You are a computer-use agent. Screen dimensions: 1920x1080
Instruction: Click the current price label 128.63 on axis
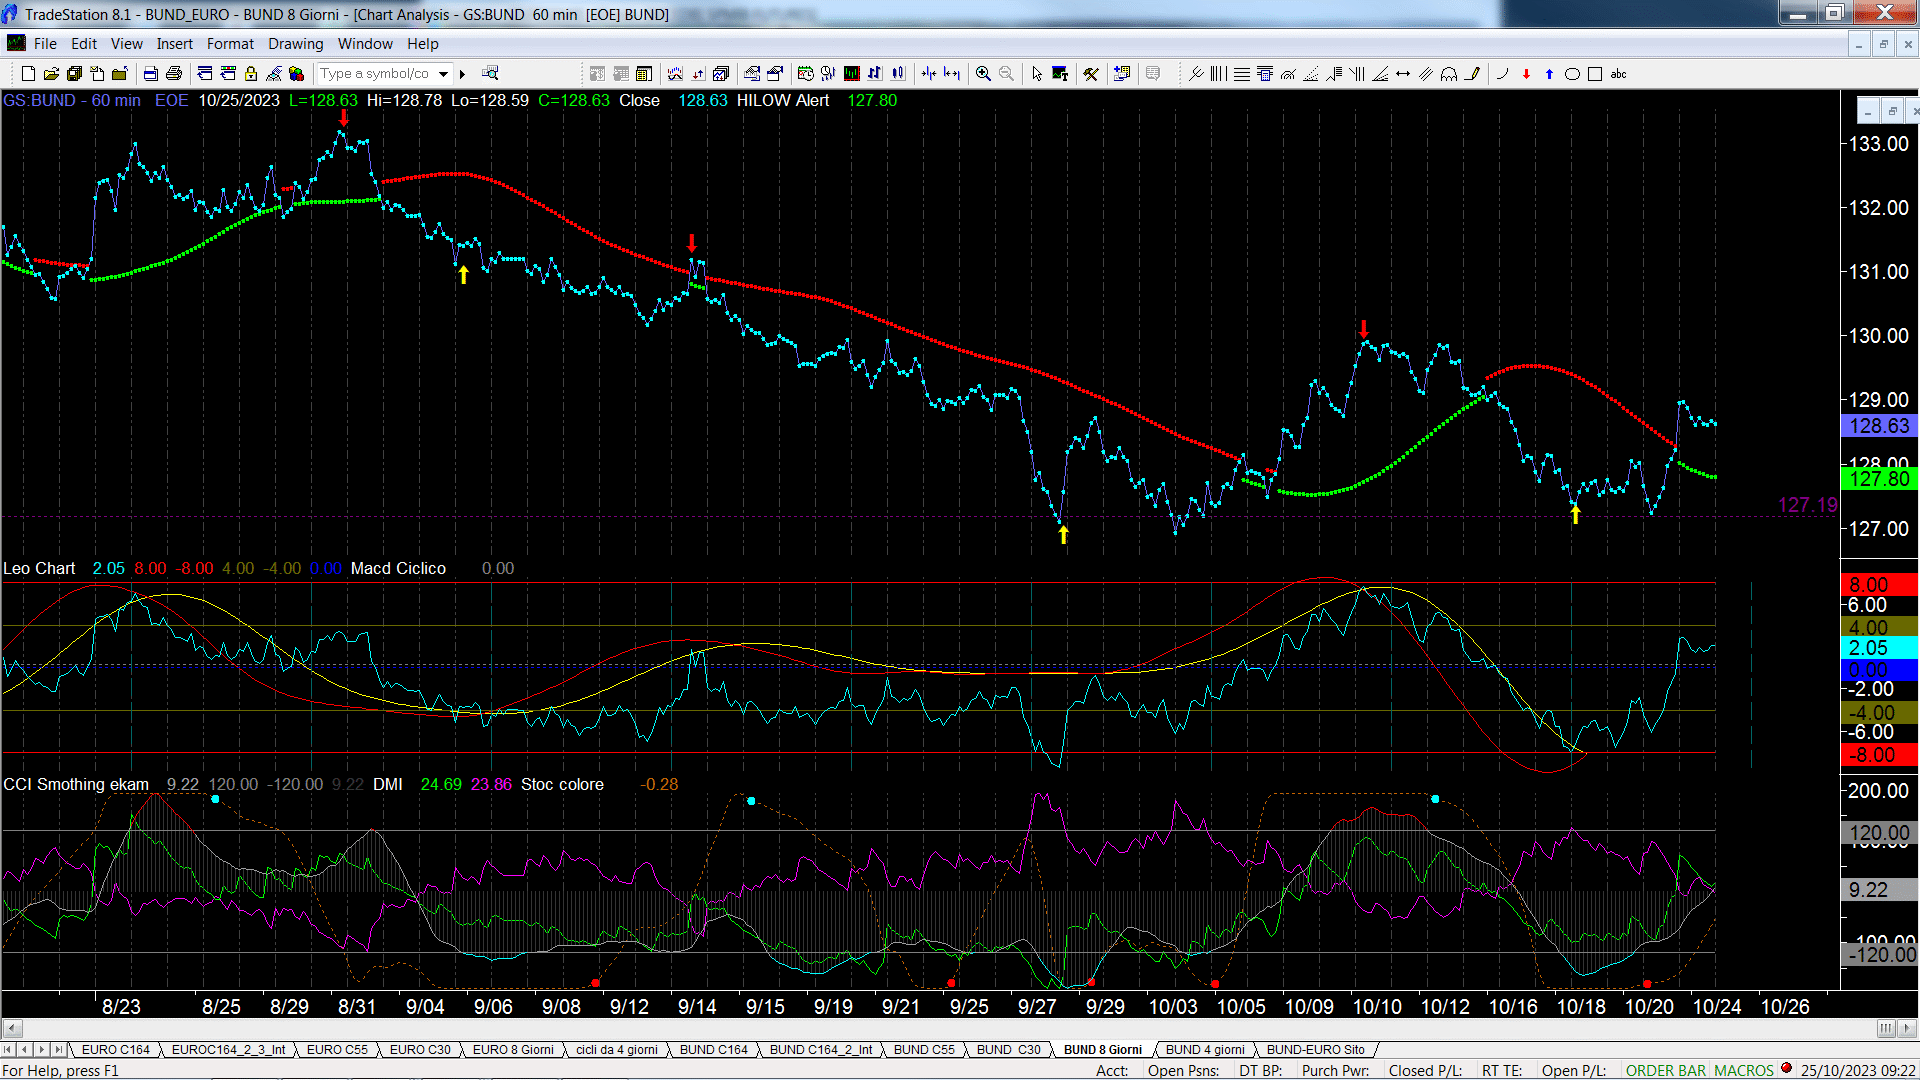click(x=1879, y=426)
